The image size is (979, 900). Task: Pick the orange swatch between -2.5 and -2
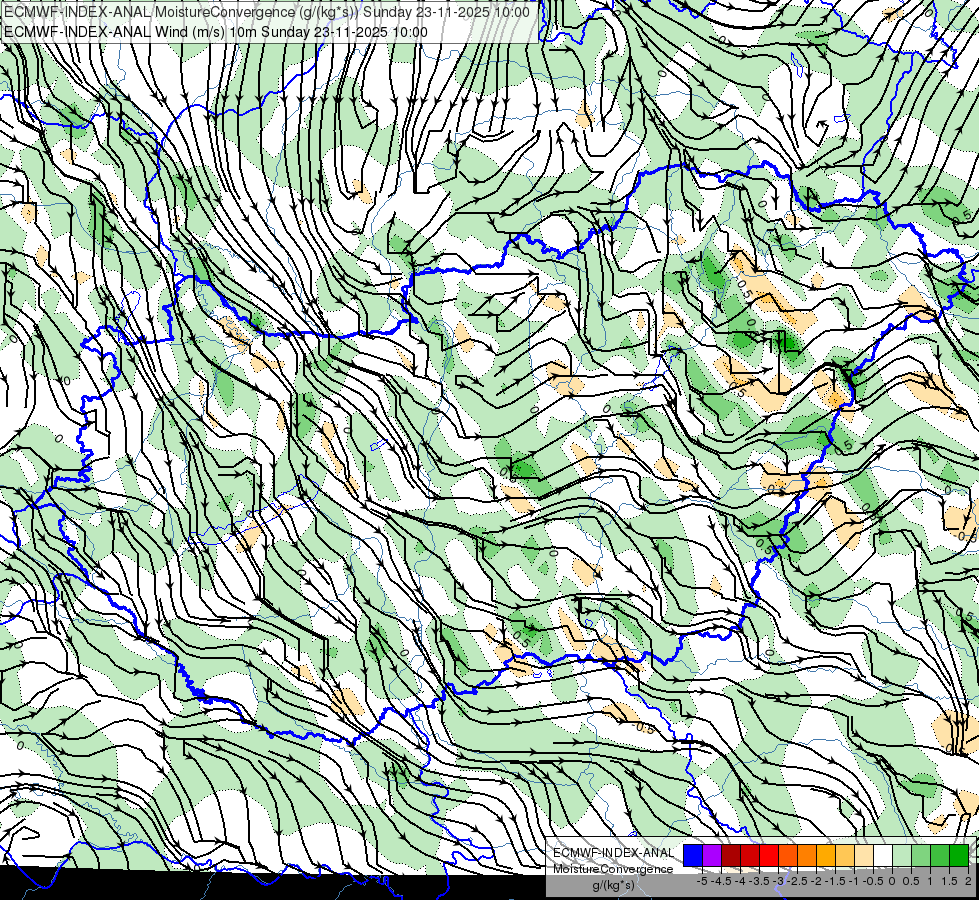807,855
